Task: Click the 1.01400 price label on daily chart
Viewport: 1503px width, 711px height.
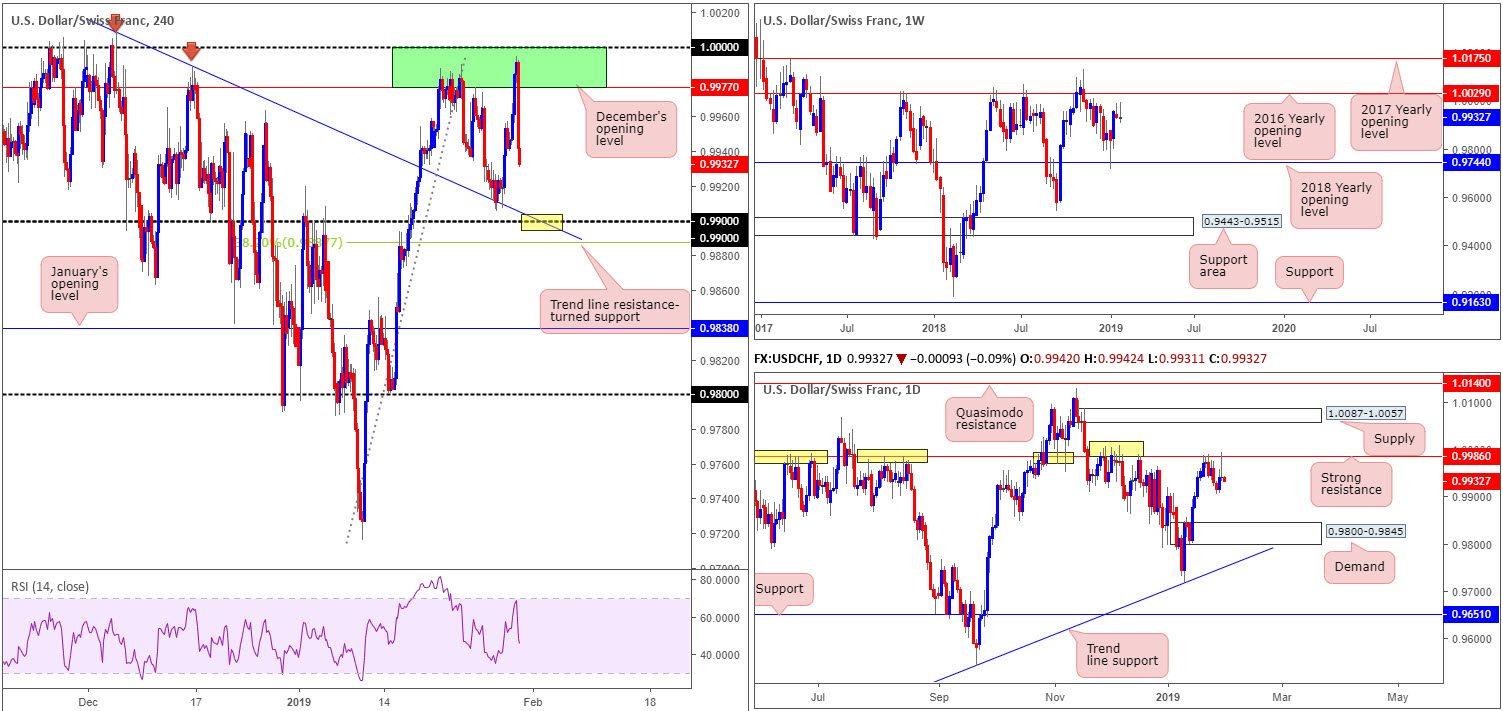Action: [x=1471, y=383]
